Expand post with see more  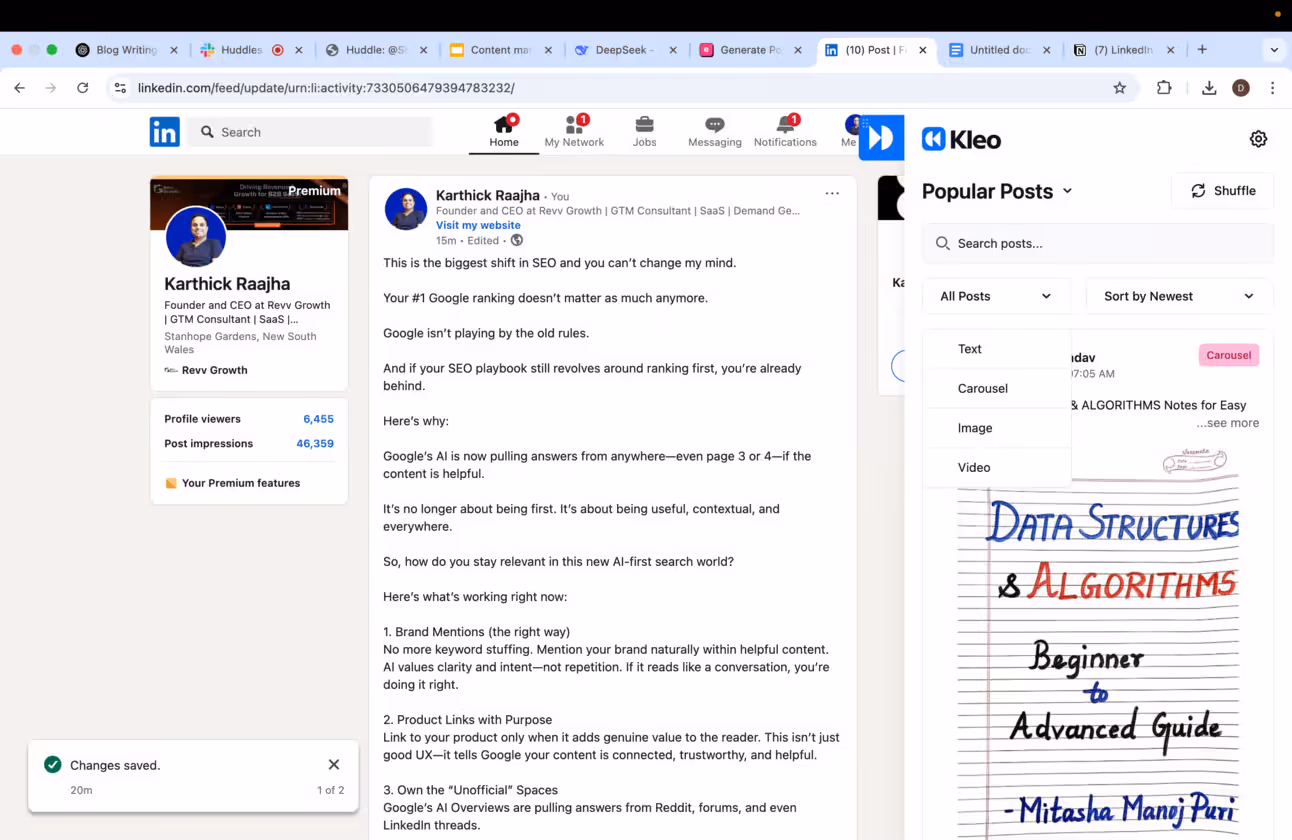coord(1228,423)
